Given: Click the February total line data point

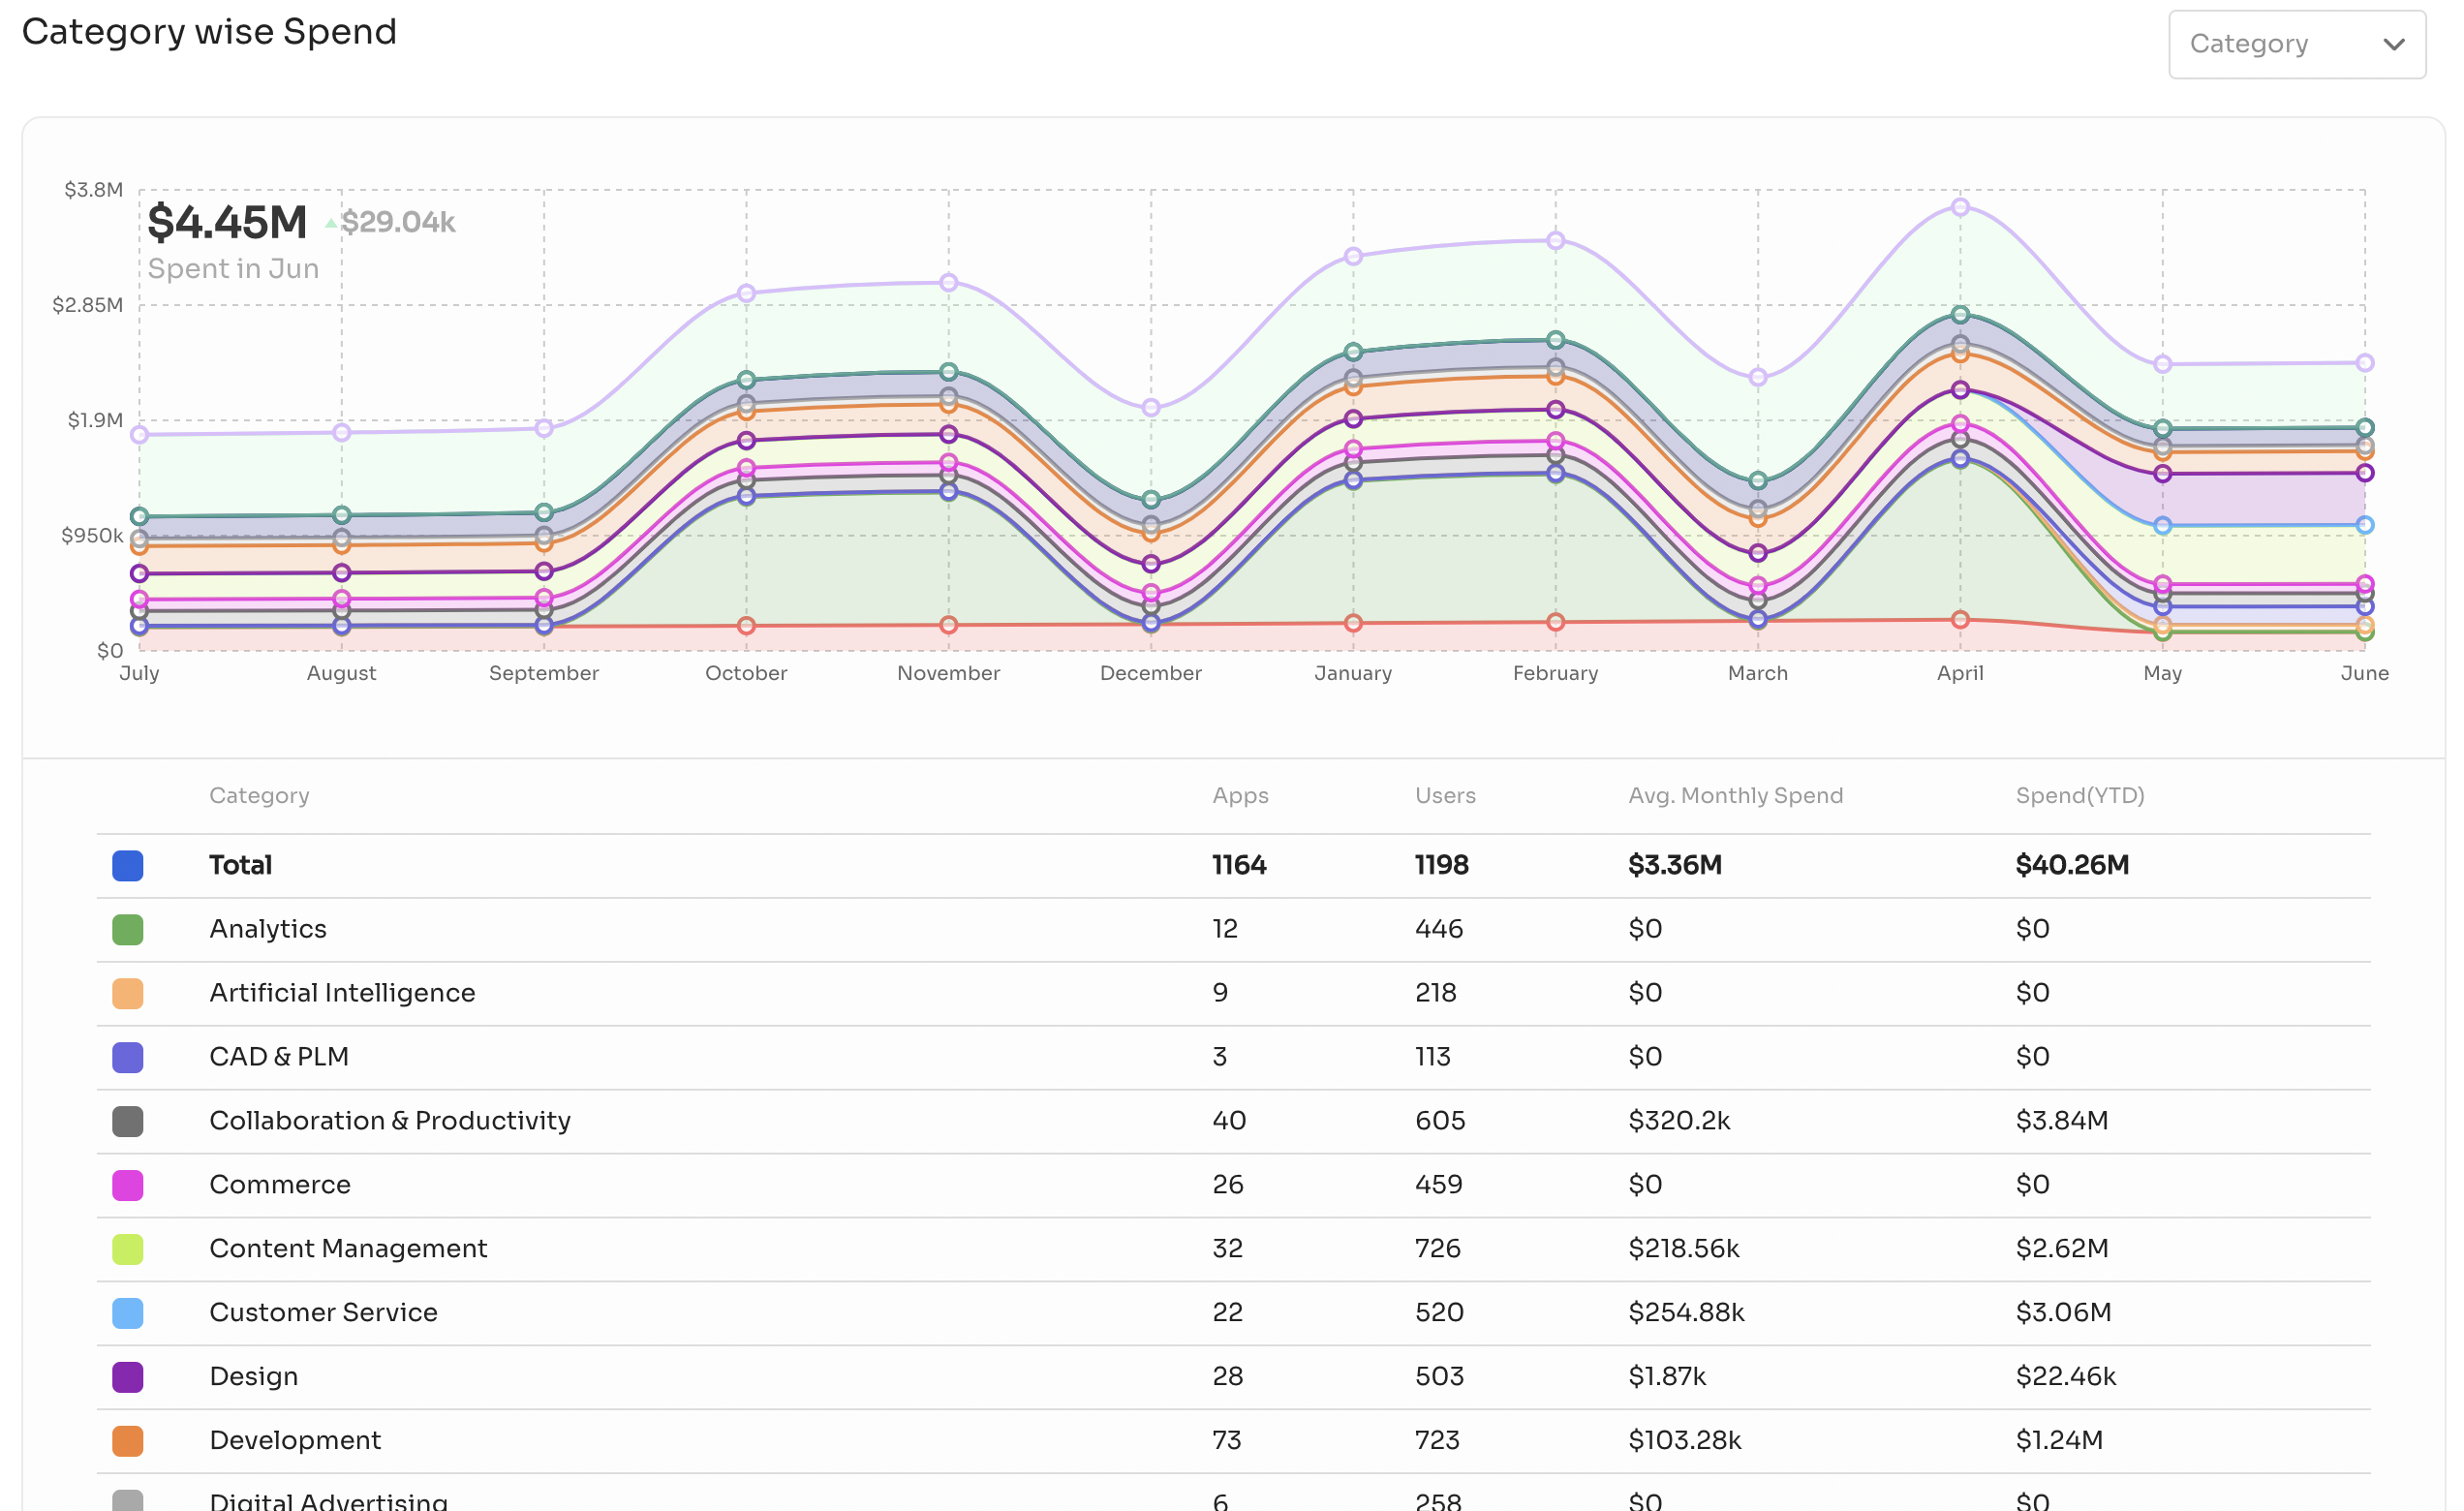Looking at the screenshot, I should [1555, 241].
